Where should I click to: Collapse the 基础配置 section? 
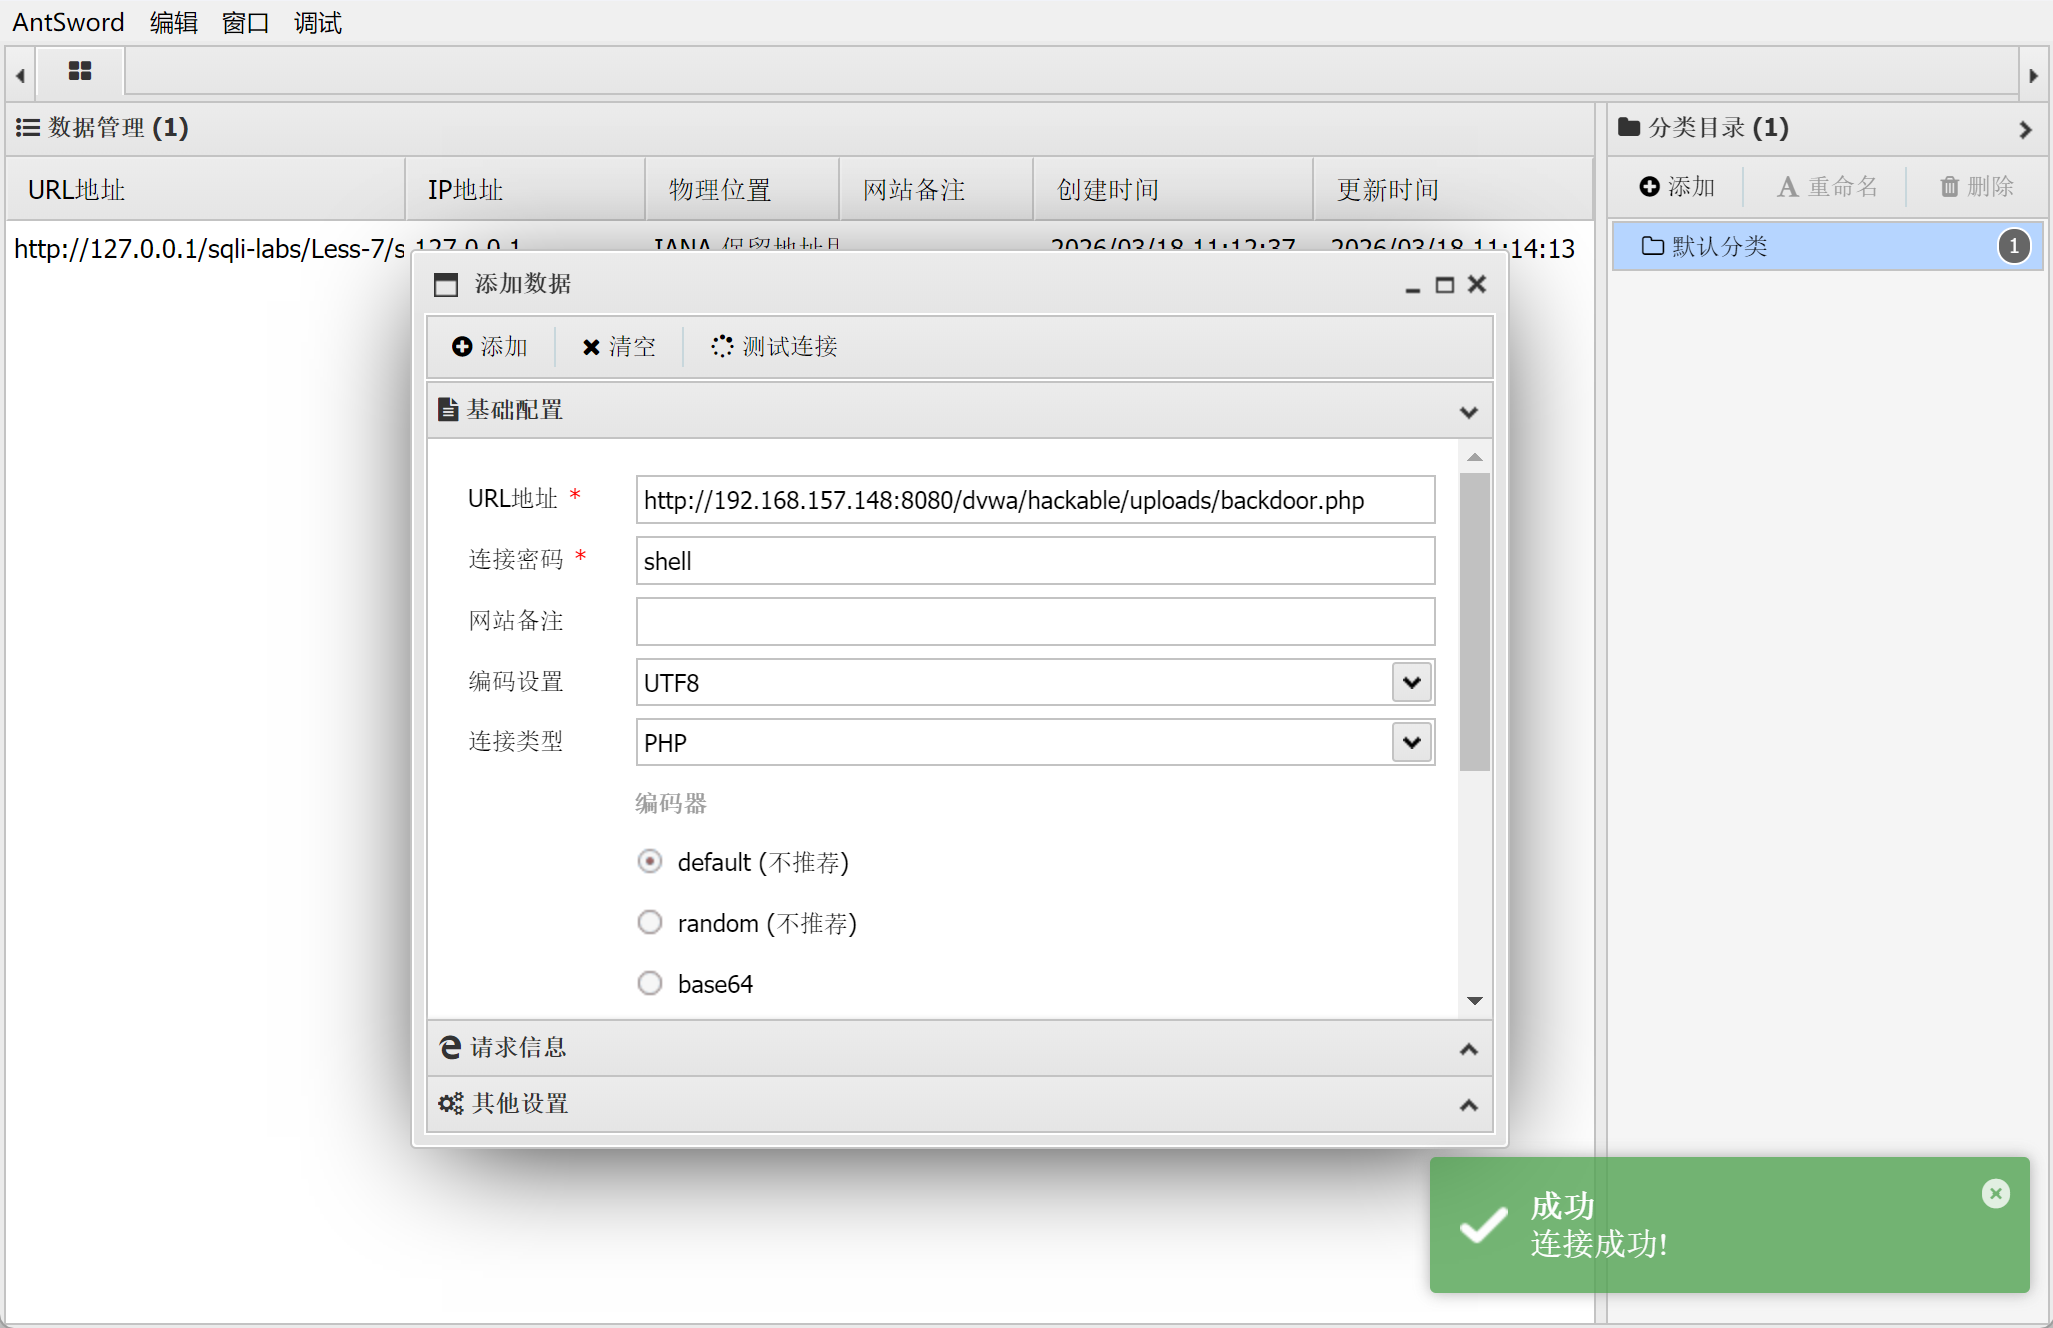click(1468, 412)
